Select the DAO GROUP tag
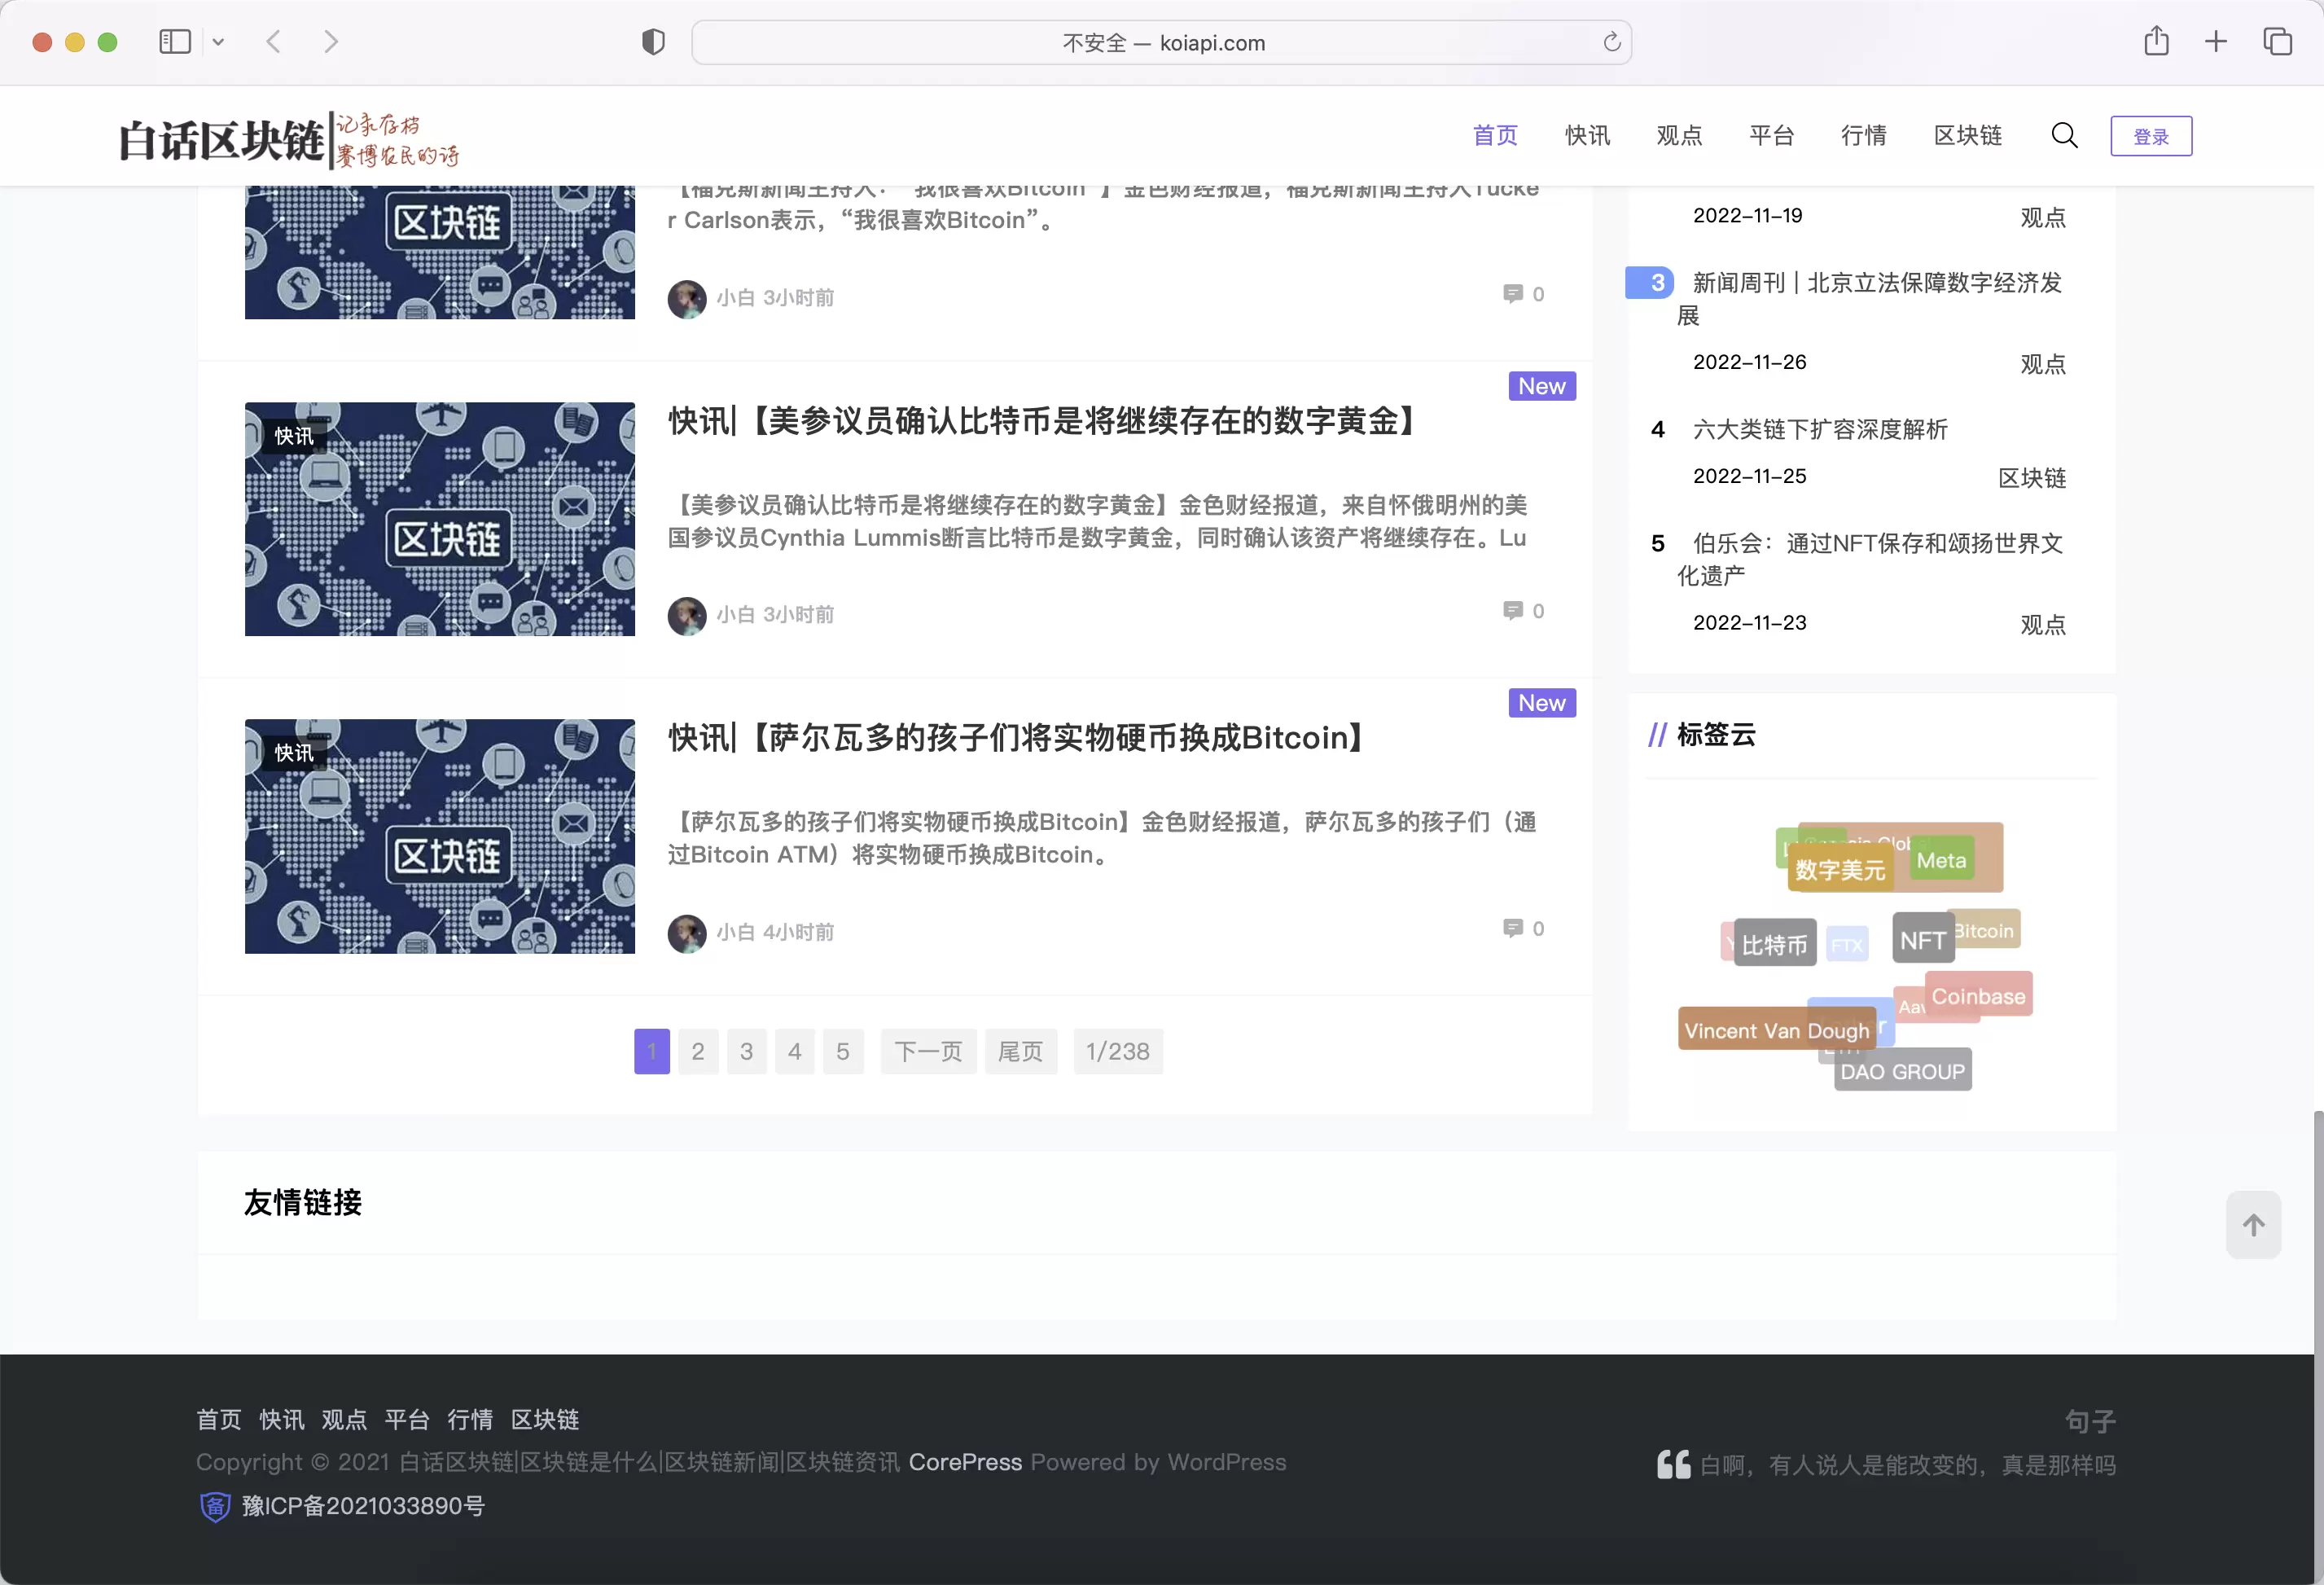 [x=1902, y=1072]
